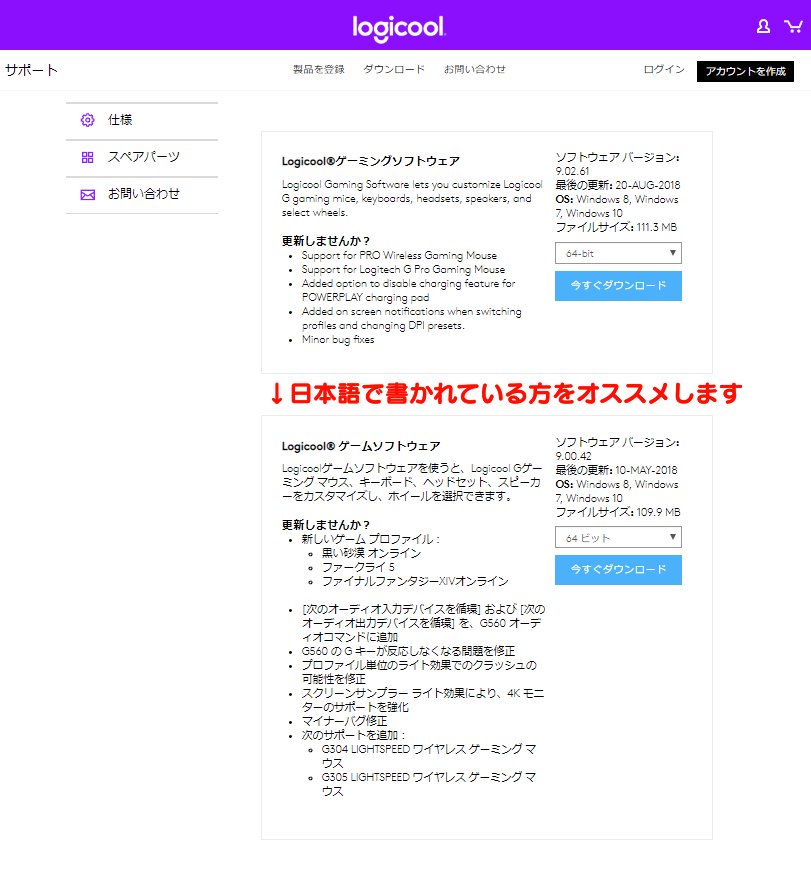
Task: Select お問い合わせ in the left sidebar
Action: click(x=144, y=194)
